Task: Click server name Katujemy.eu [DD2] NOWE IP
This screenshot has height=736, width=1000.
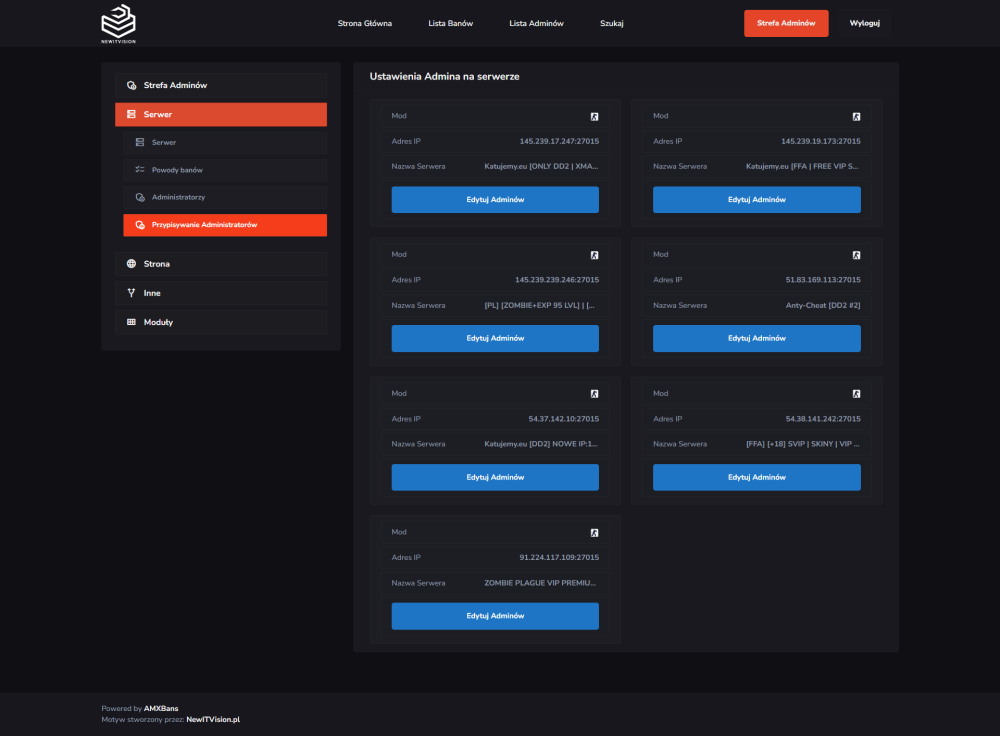Action: (x=541, y=444)
